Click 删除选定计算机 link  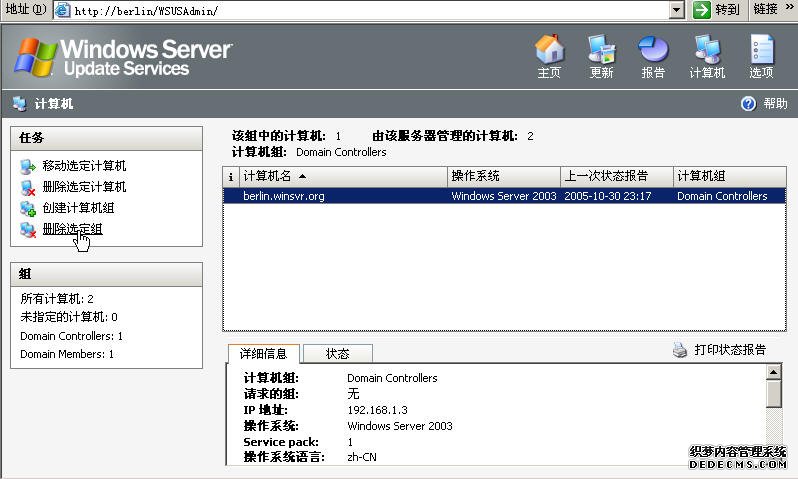click(84, 187)
